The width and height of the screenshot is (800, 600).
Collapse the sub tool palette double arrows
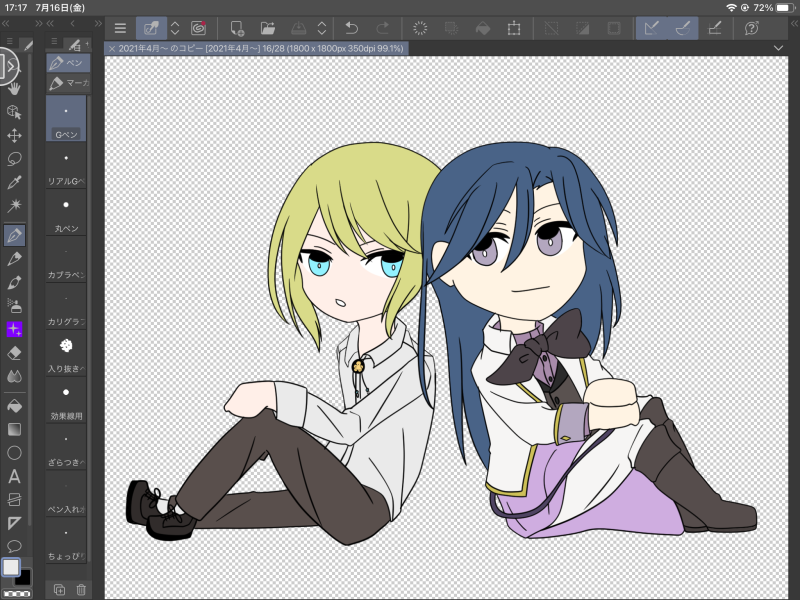pos(50,23)
